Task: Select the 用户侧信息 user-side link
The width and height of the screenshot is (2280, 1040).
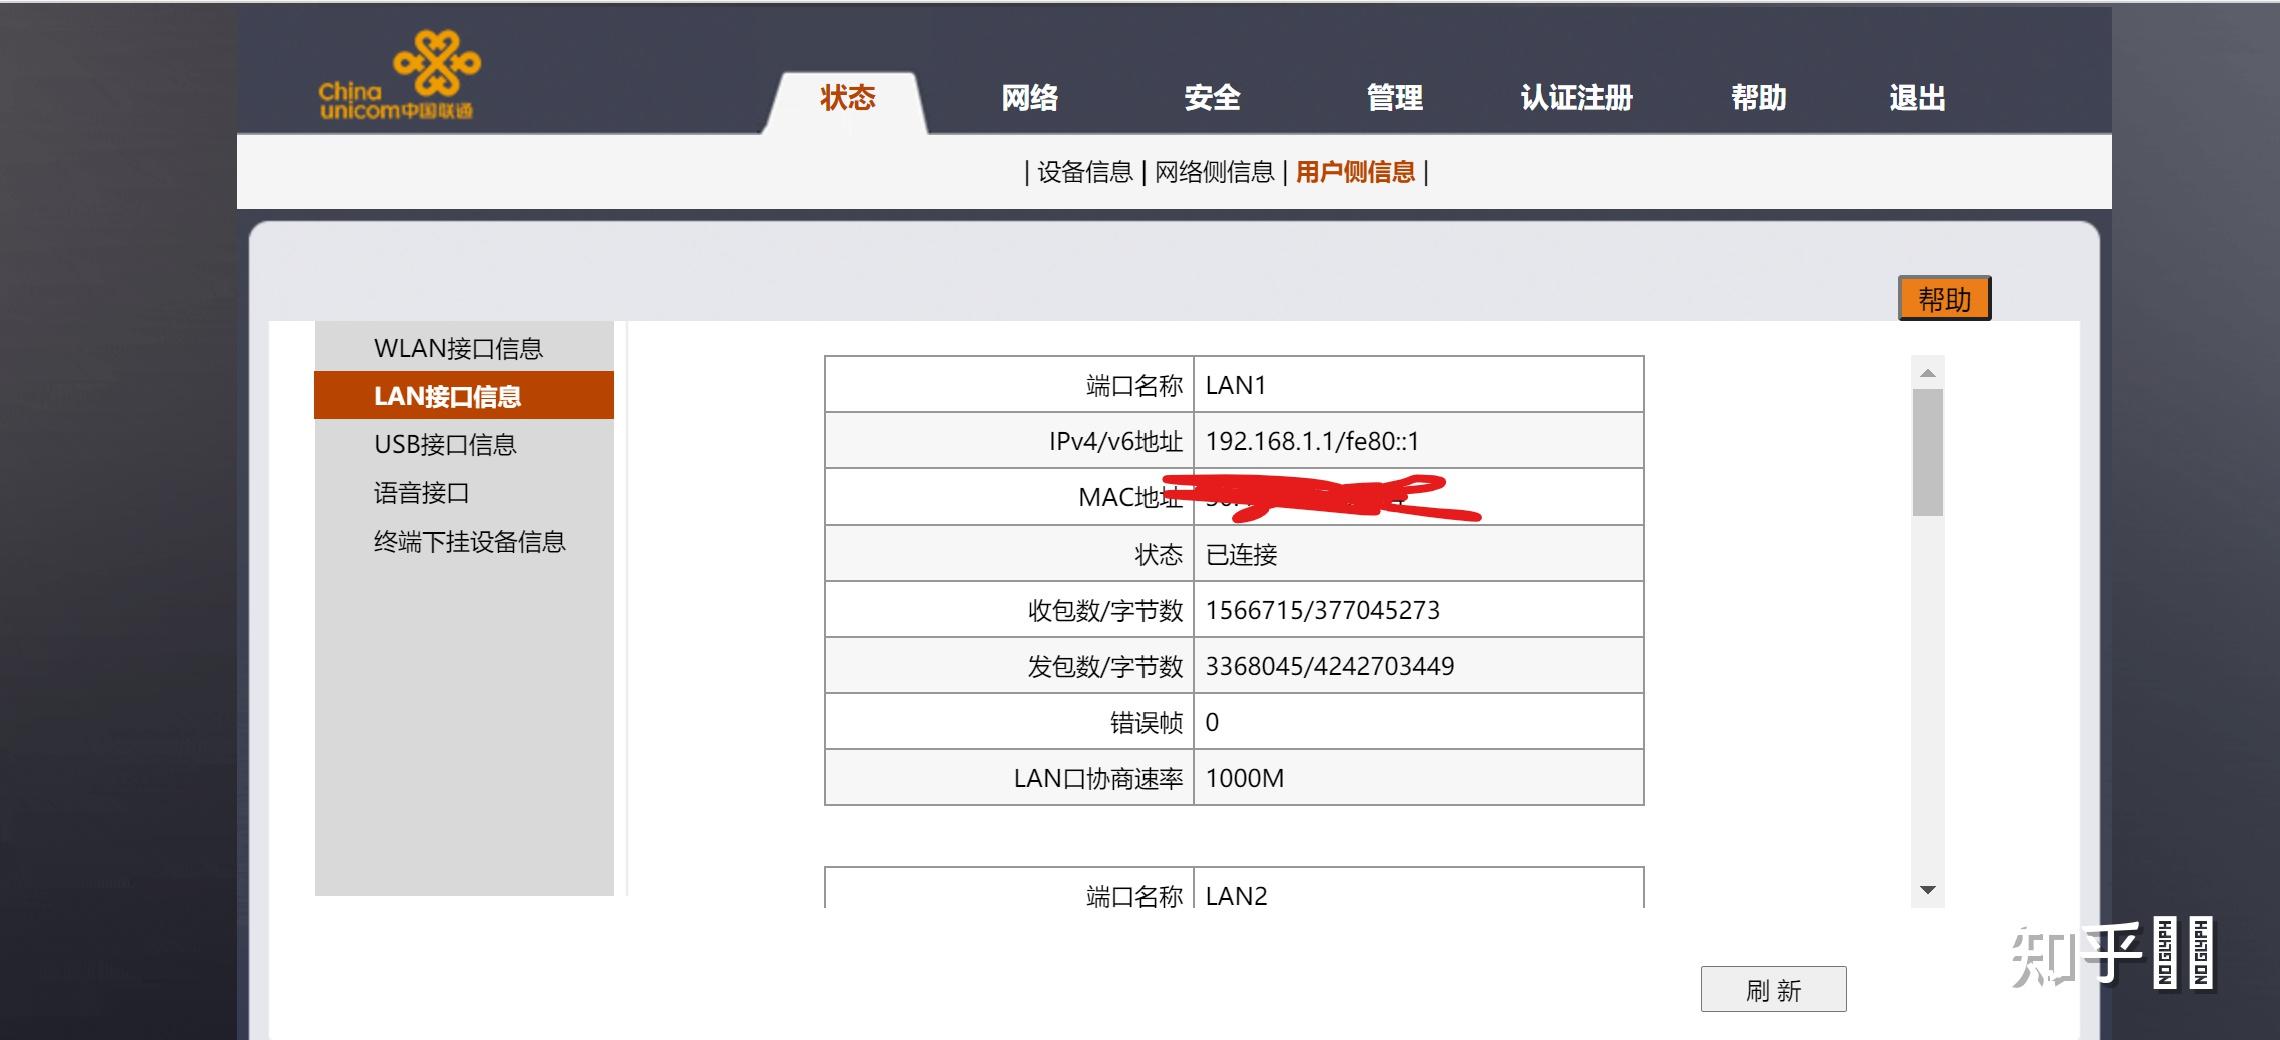Action: tap(1354, 171)
